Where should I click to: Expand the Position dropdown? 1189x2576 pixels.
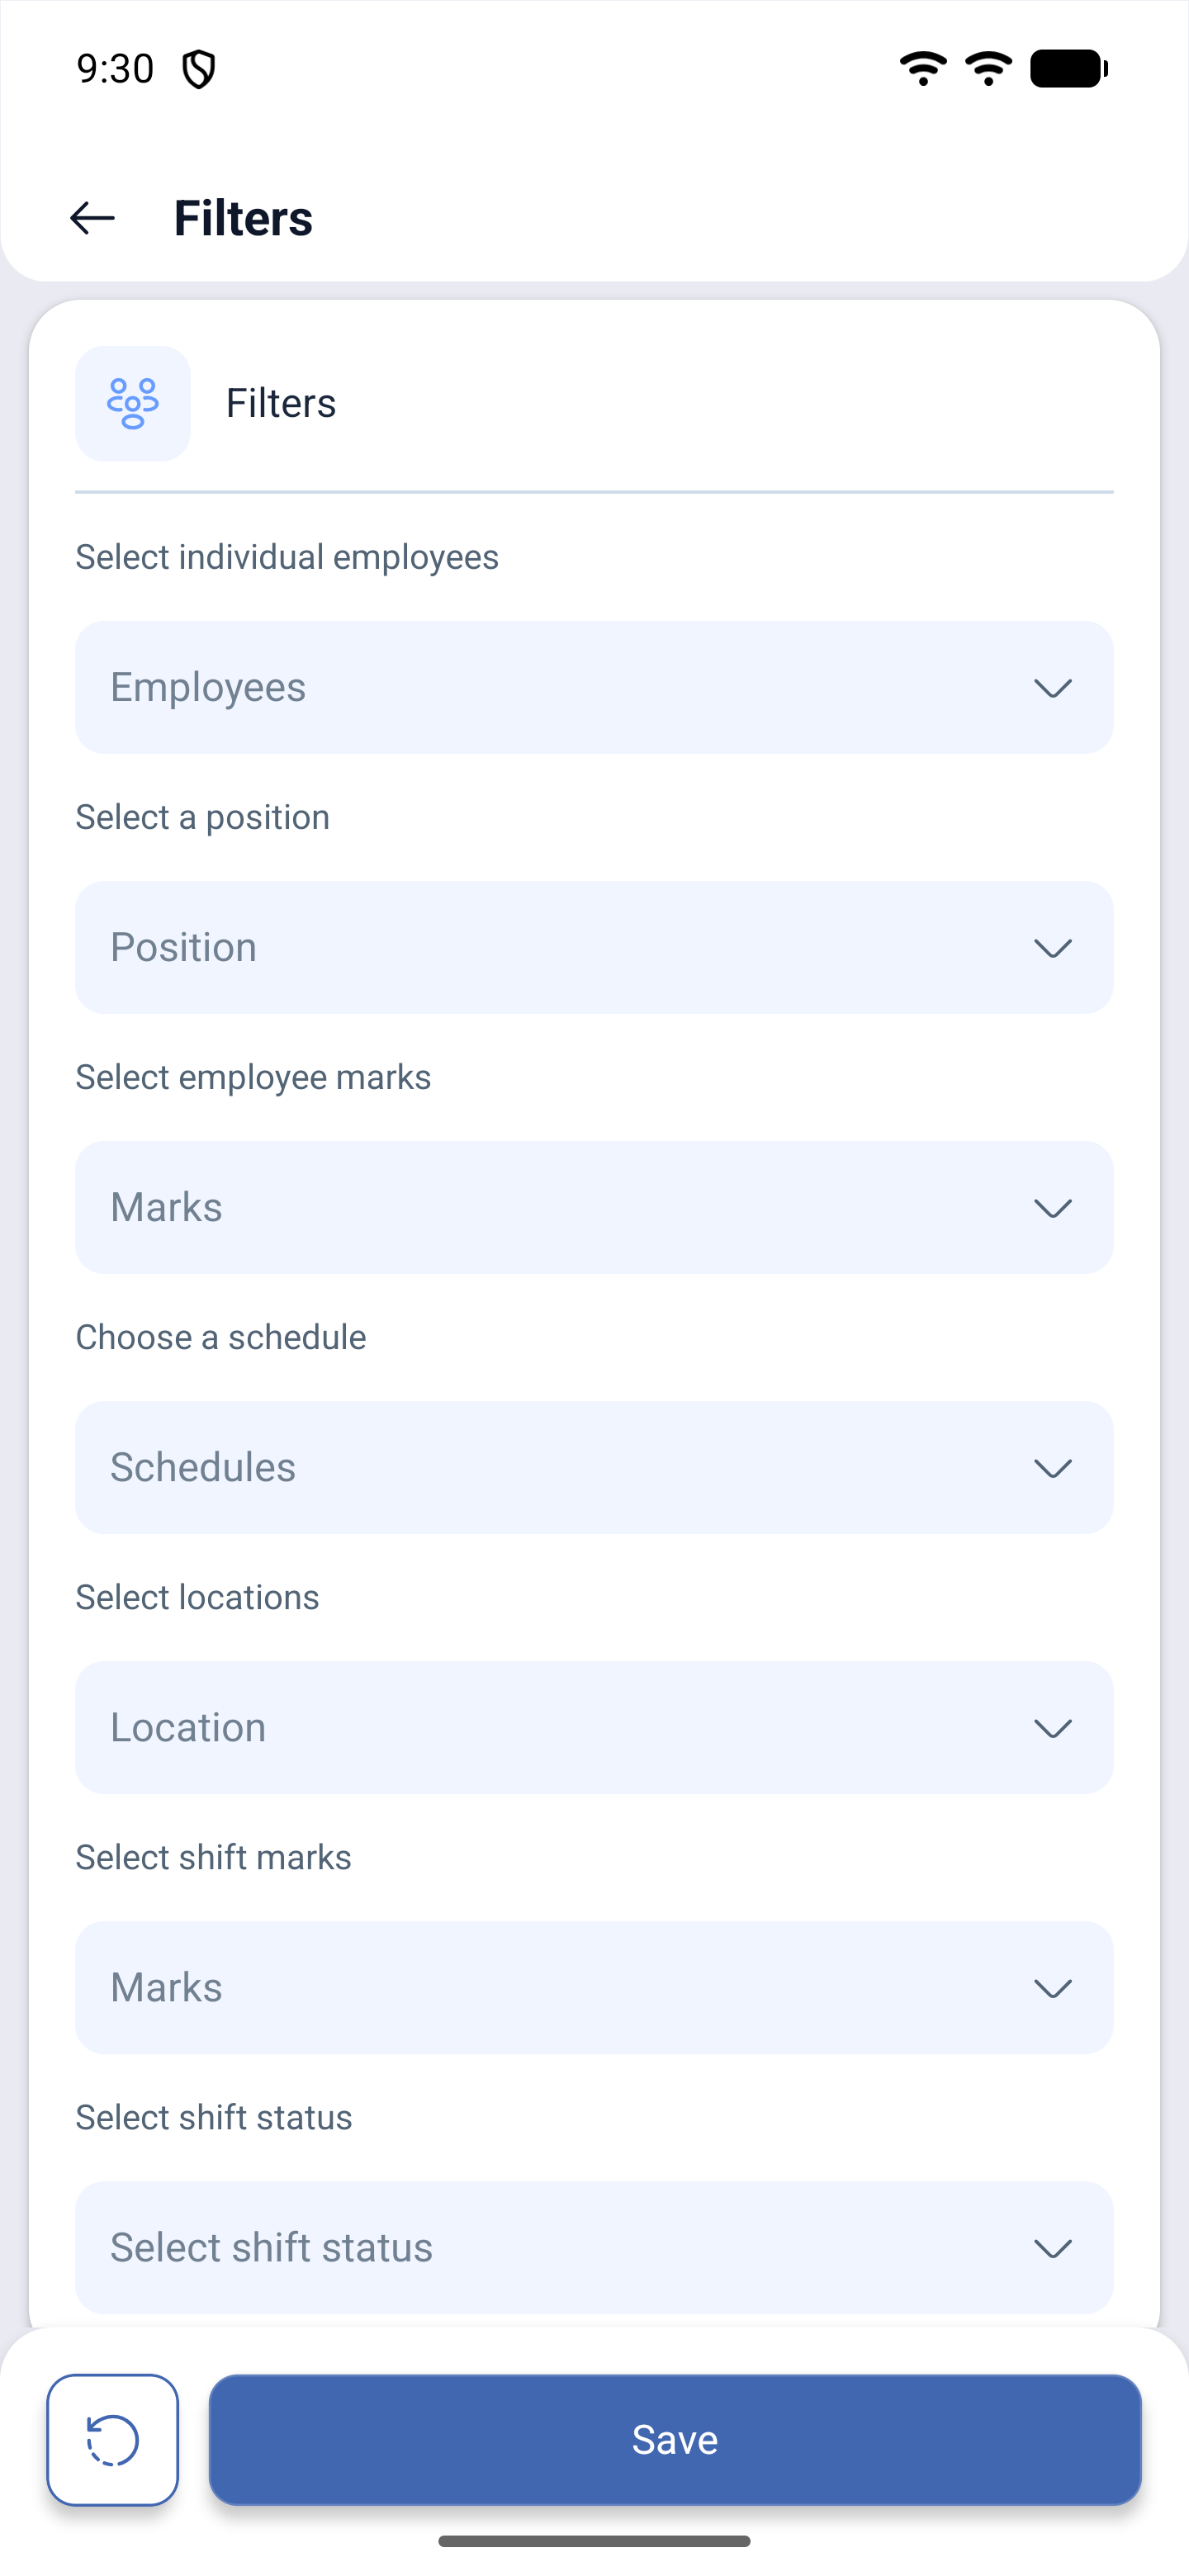(594, 947)
